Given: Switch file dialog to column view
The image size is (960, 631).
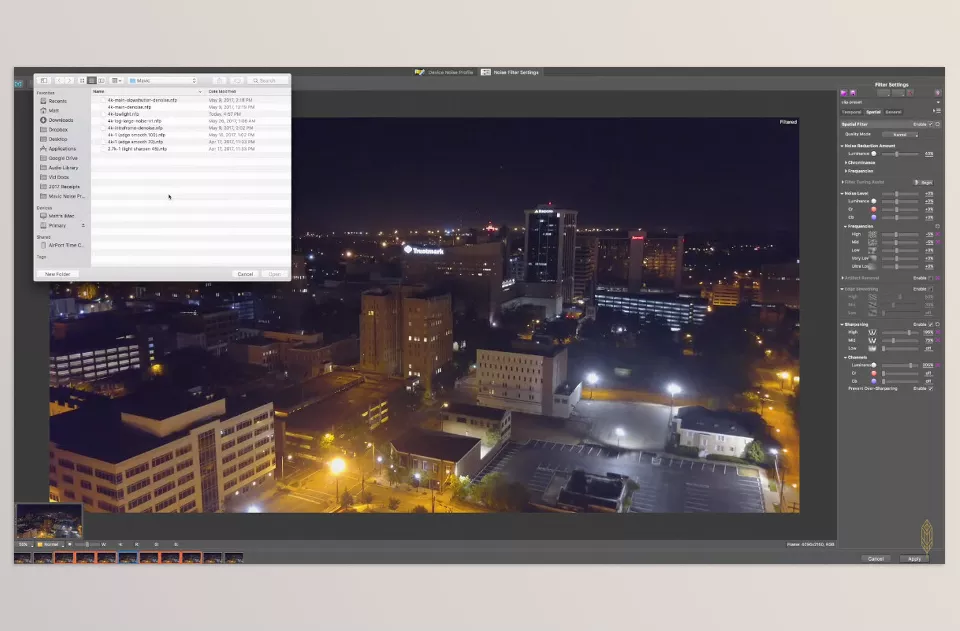Looking at the screenshot, I should [101, 81].
